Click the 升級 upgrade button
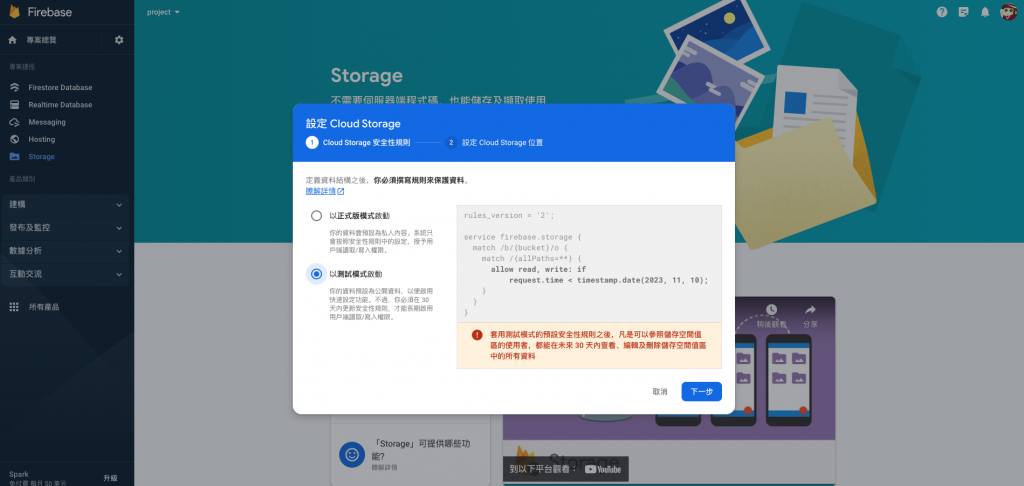This screenshot has height=486, width=1024. click(x=110, y=478)
